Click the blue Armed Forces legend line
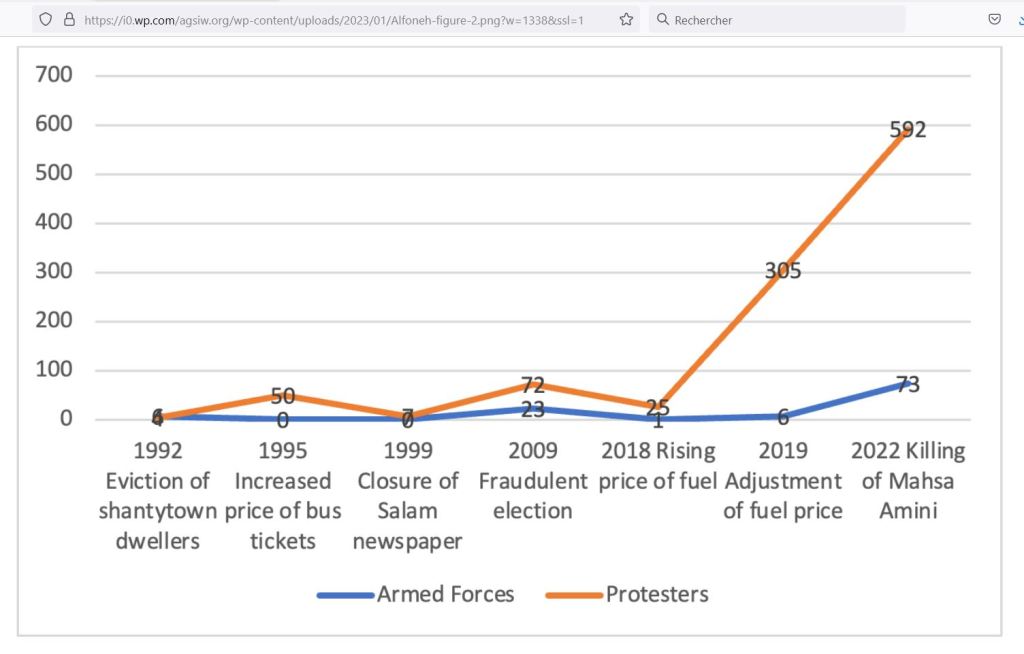The height and width of the screenshot is (654, 1024). [345, 595]
